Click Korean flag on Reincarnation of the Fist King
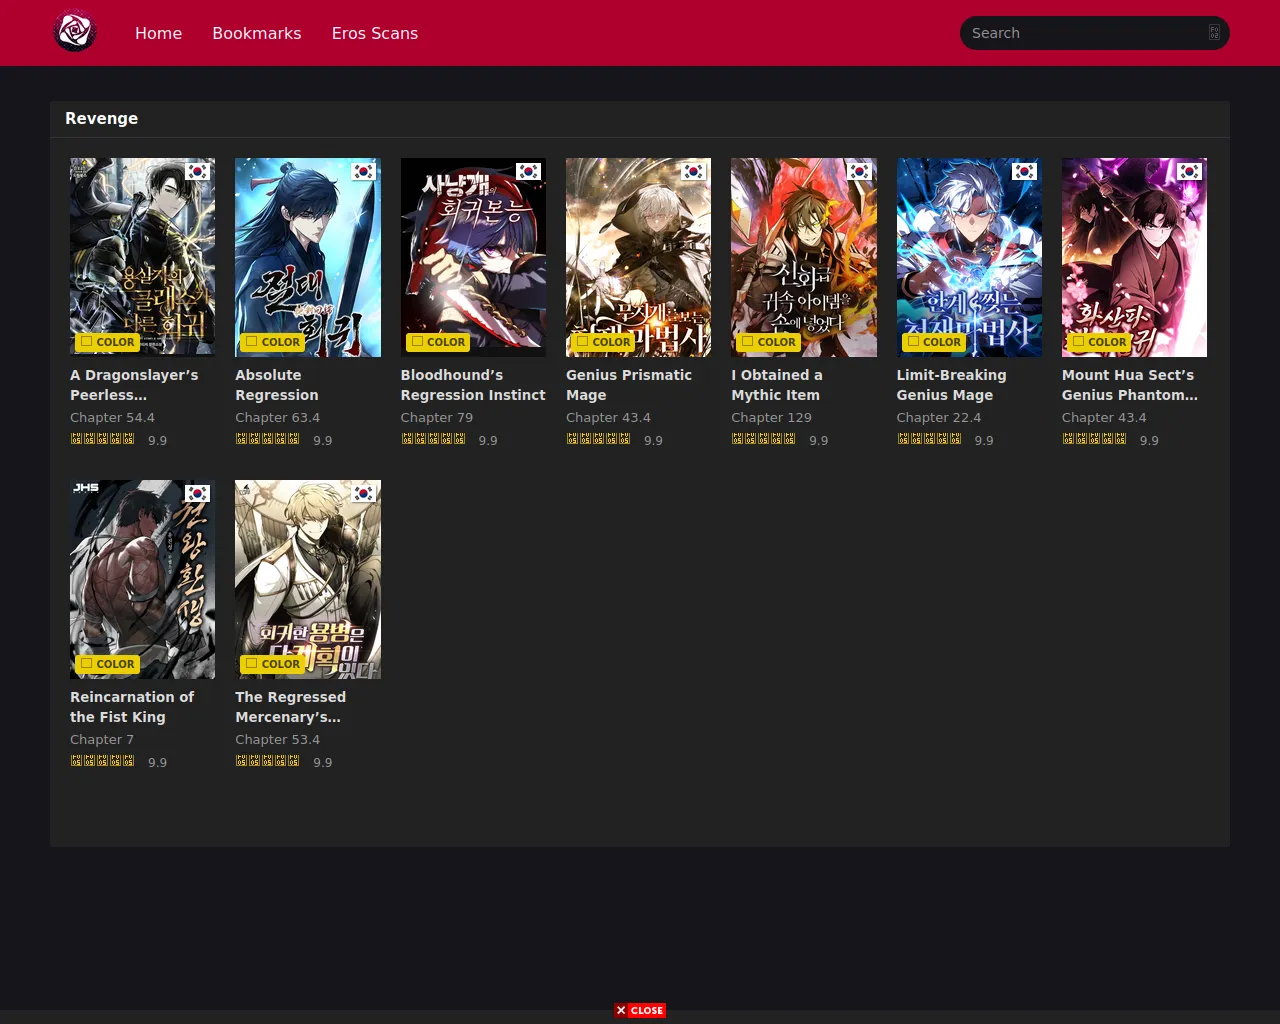The height and width of the screenshot is (1024, 1280). click(198, 494)
